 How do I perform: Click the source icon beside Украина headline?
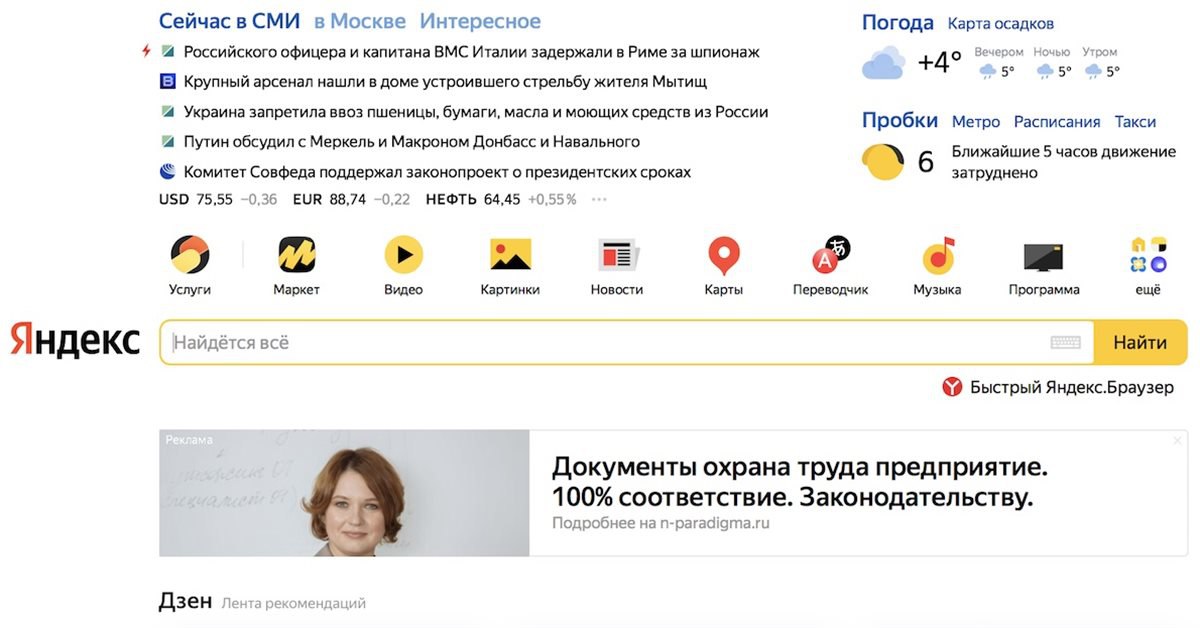pos(167,112)
